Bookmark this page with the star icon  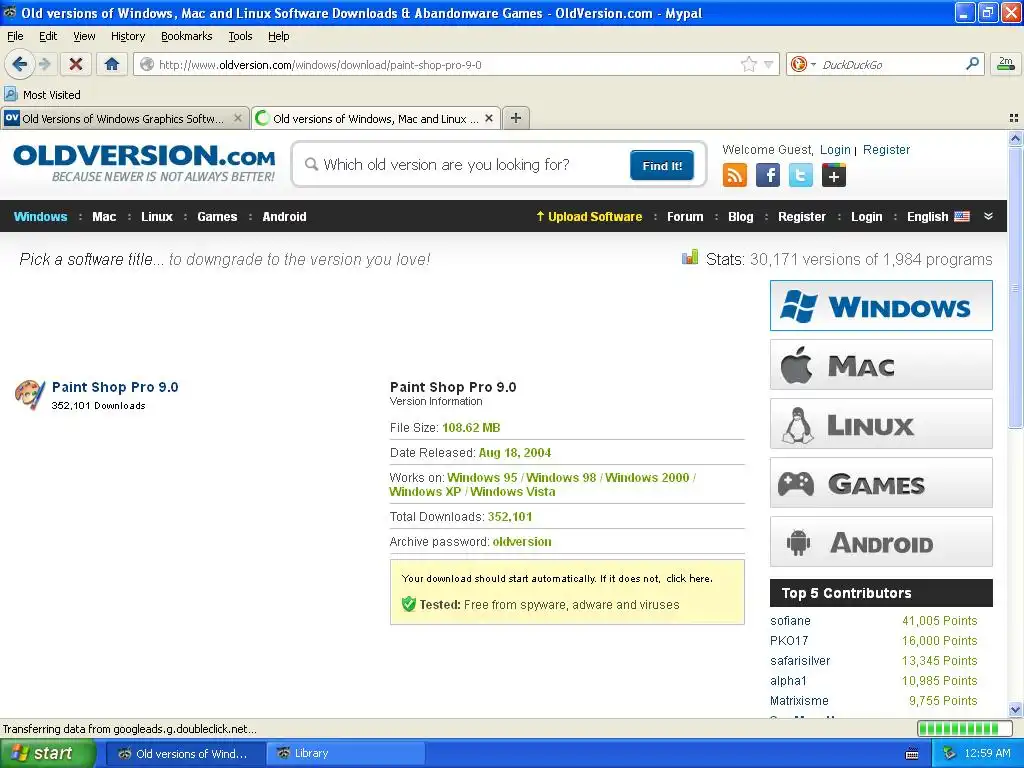pyautogui.click(x=748, y=64)
